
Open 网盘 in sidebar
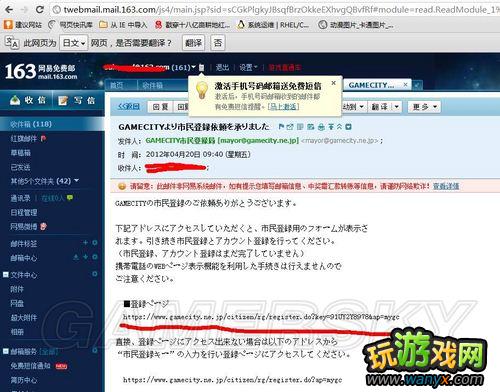(x=17, y=303)
